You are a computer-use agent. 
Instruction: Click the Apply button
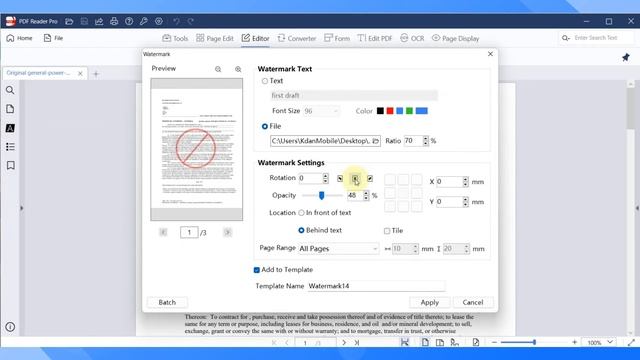(x=430, y=302)
